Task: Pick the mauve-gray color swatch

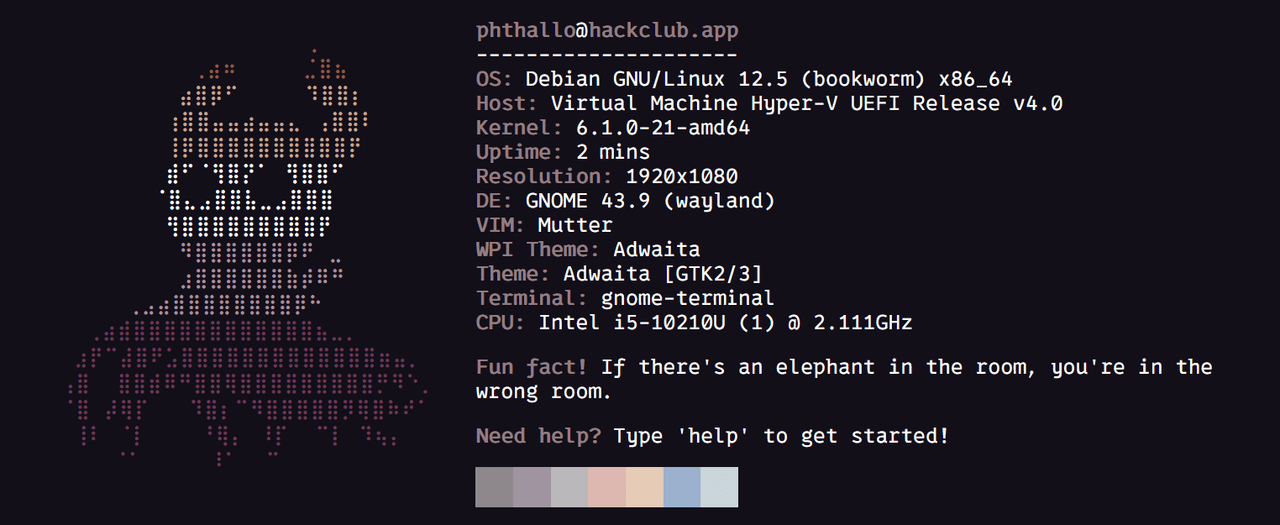Action: 532,487
